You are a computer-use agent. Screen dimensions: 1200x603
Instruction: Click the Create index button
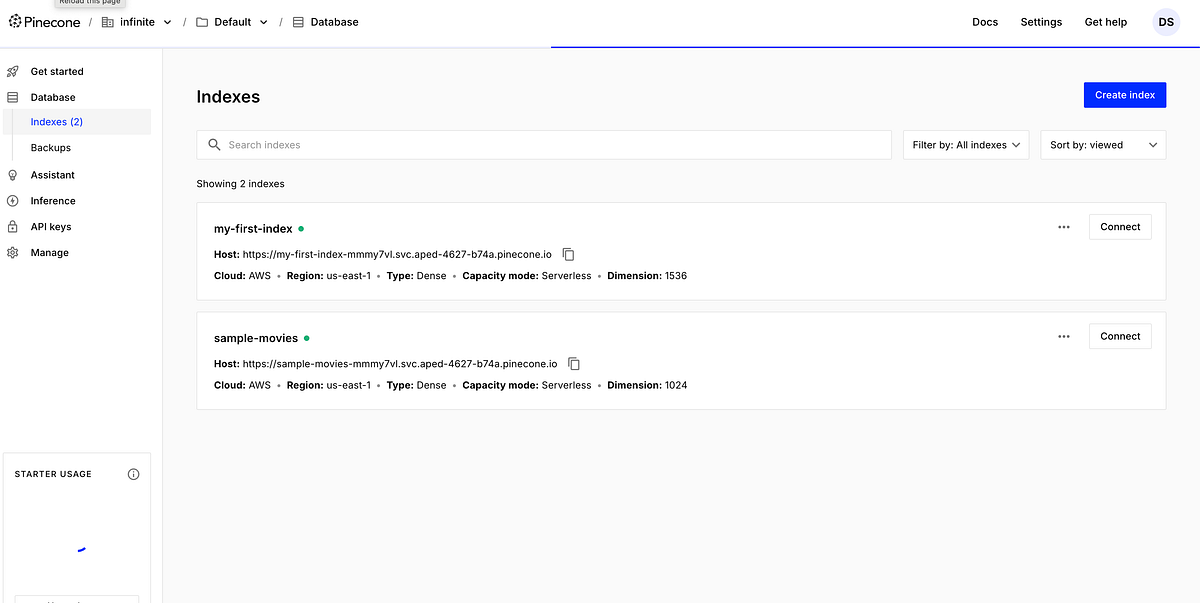tap(1124, 94)
